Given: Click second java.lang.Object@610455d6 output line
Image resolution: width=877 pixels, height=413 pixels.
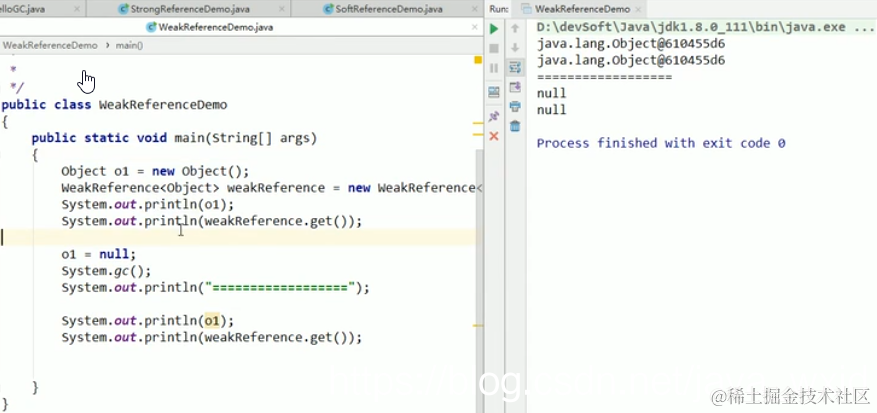Looking at the screenshot, I should click(631, 60).
